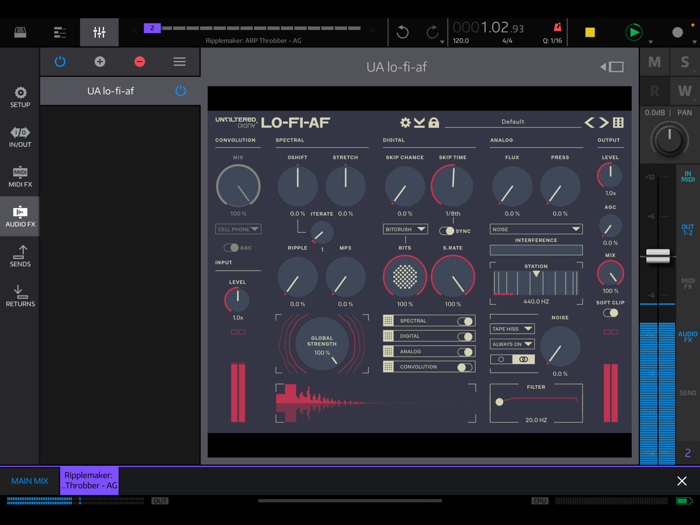Click the INTERFERENCE bar

536,250
